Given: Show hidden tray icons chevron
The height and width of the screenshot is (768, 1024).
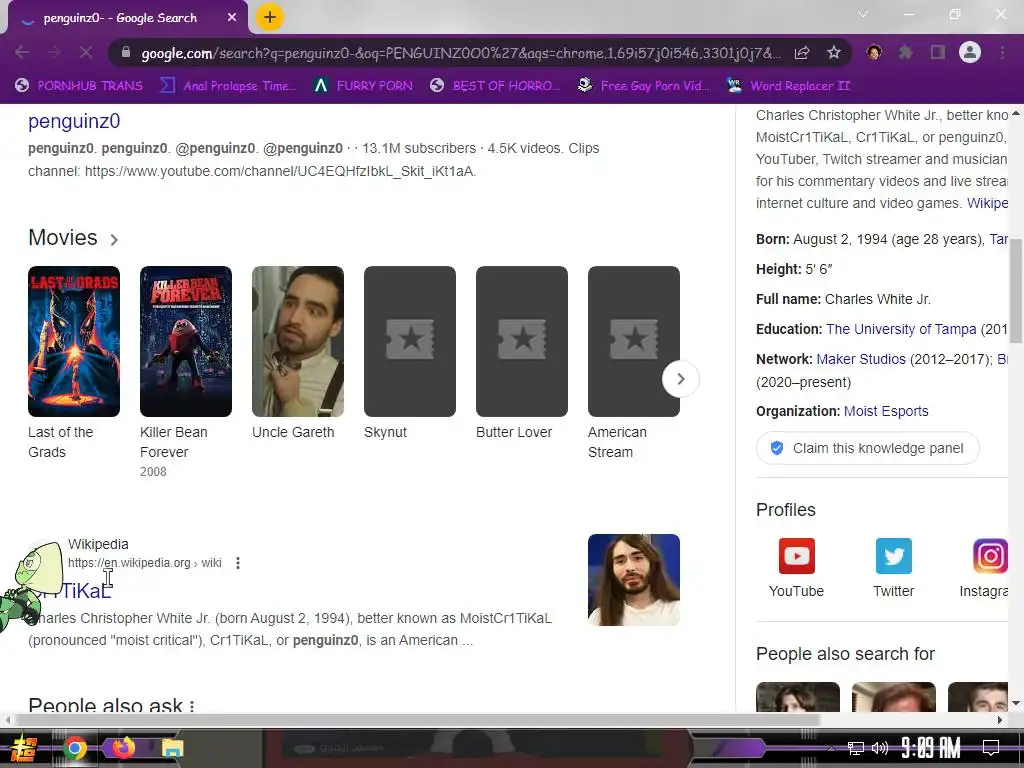Looking at the screenshot, I should (x=831, y=748).
